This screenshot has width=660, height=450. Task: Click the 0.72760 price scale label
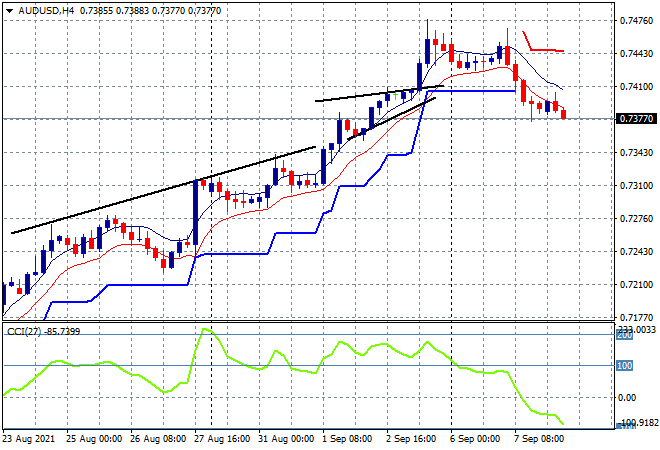click(x=636, y=218)
